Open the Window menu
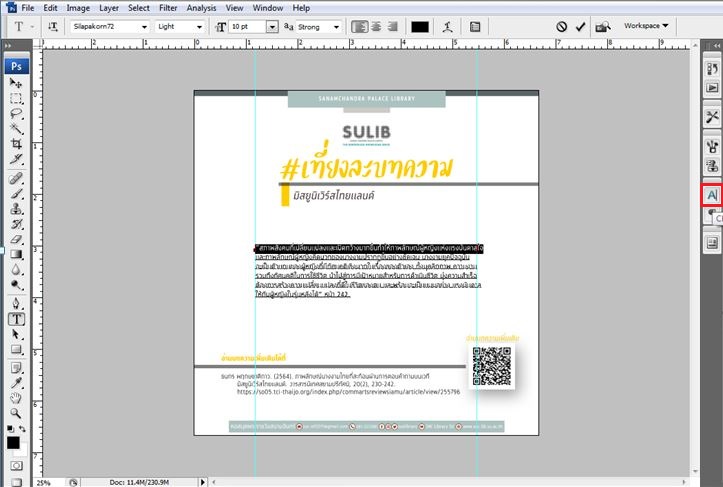The width and height of the screenshot is (723, 487). point(268,8)
